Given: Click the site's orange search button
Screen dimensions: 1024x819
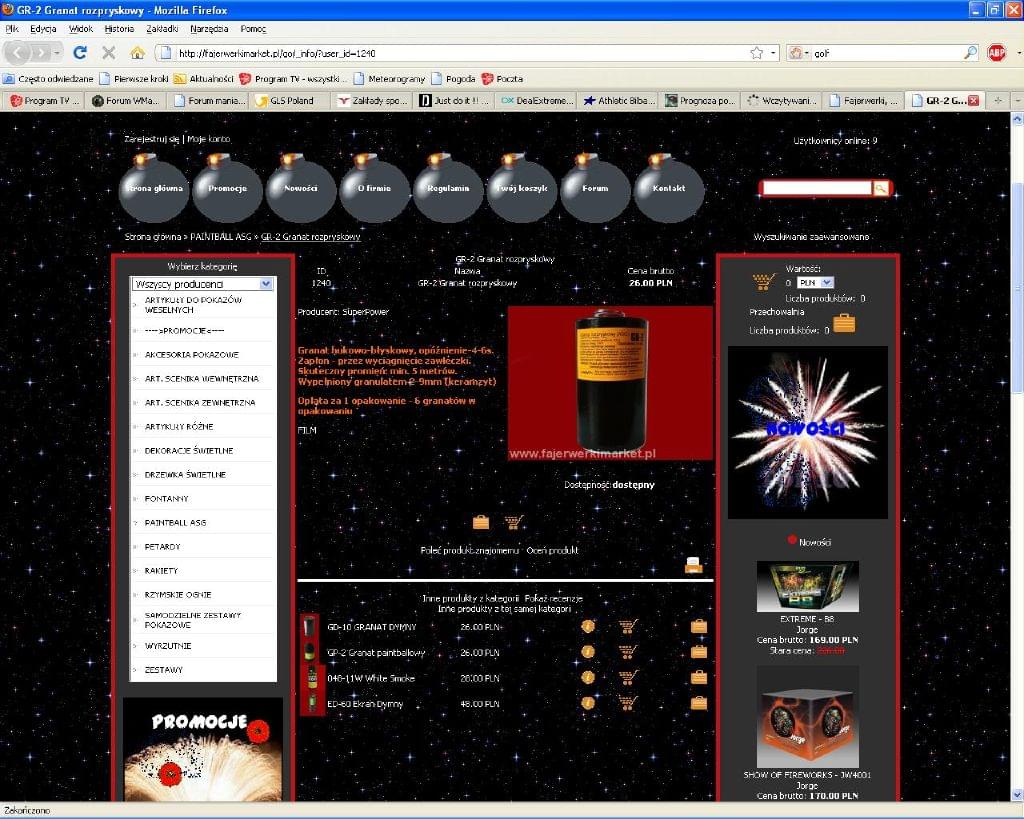Looking at the screenshot, I should coord(881,189).
